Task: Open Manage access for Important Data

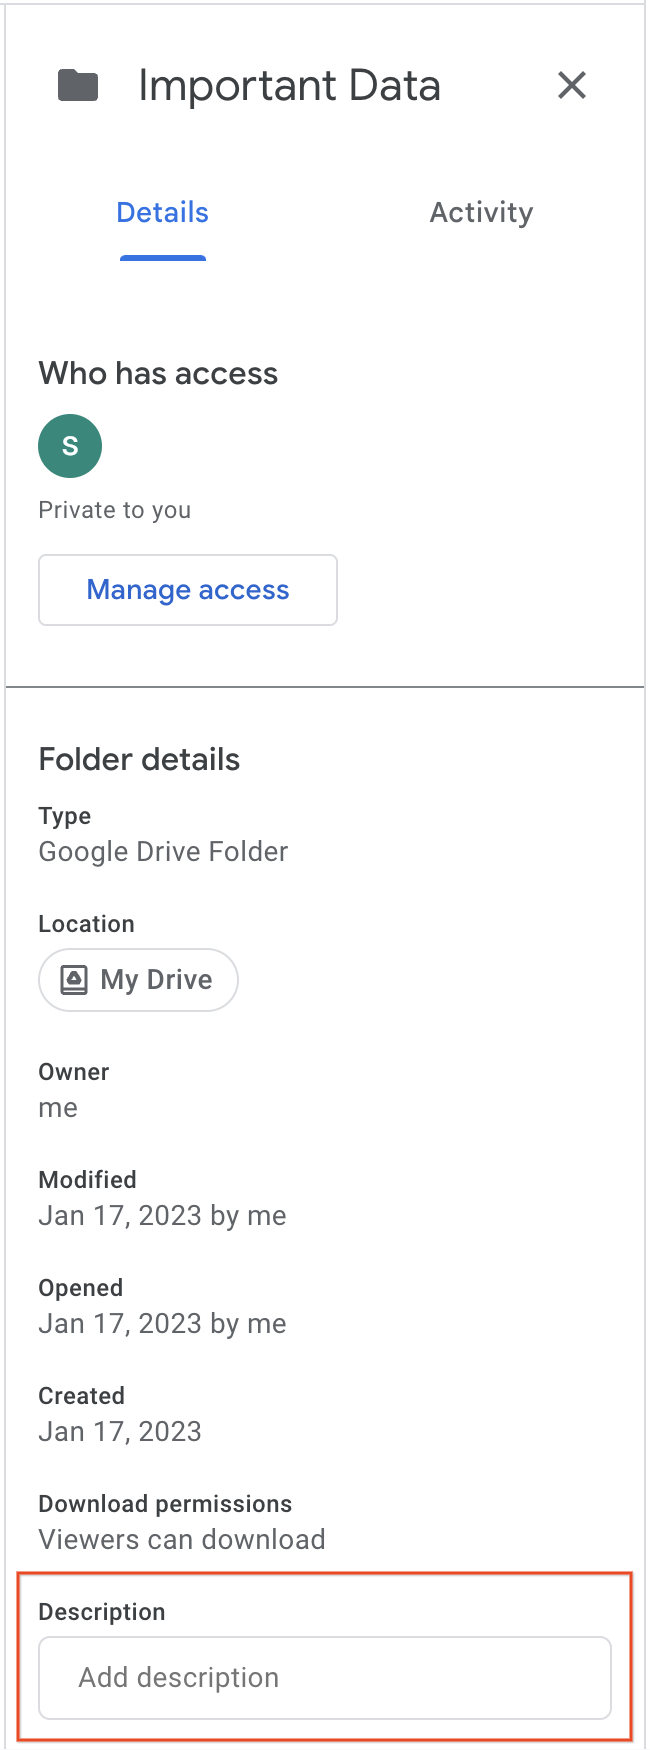Action: pos(187,590)
